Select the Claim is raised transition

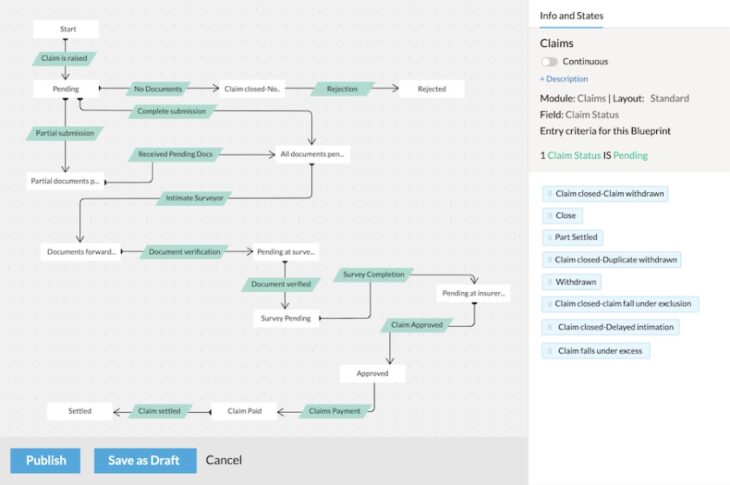66,59
